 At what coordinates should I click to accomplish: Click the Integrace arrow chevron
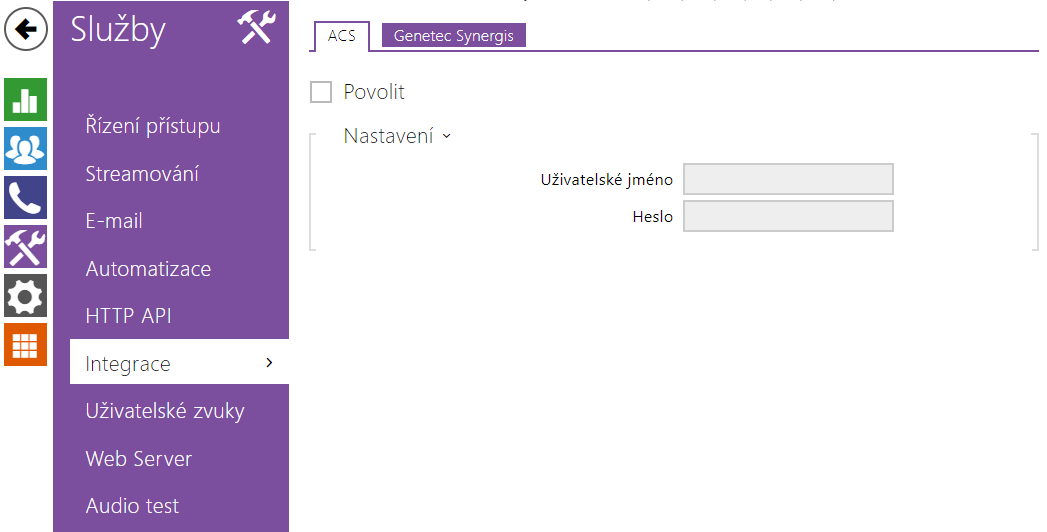coord(269,362)
